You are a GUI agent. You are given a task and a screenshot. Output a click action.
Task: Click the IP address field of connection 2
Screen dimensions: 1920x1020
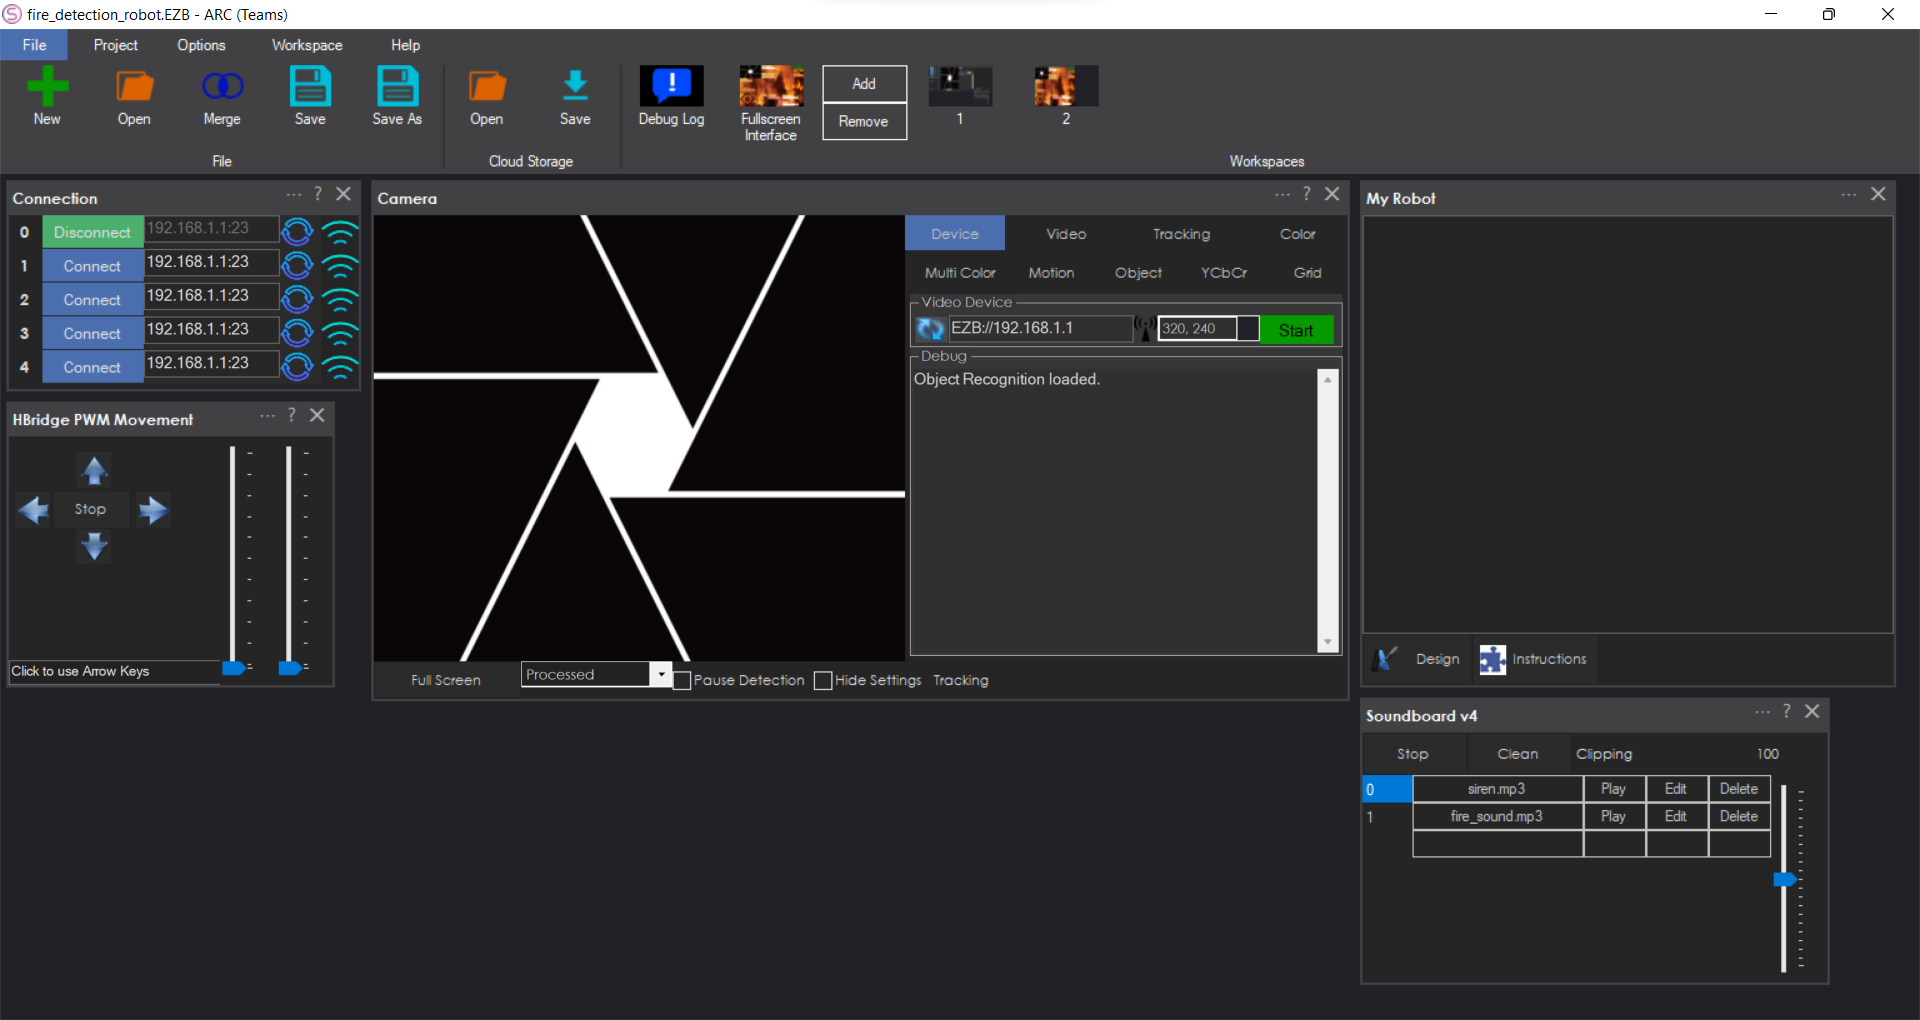[210, 296]
